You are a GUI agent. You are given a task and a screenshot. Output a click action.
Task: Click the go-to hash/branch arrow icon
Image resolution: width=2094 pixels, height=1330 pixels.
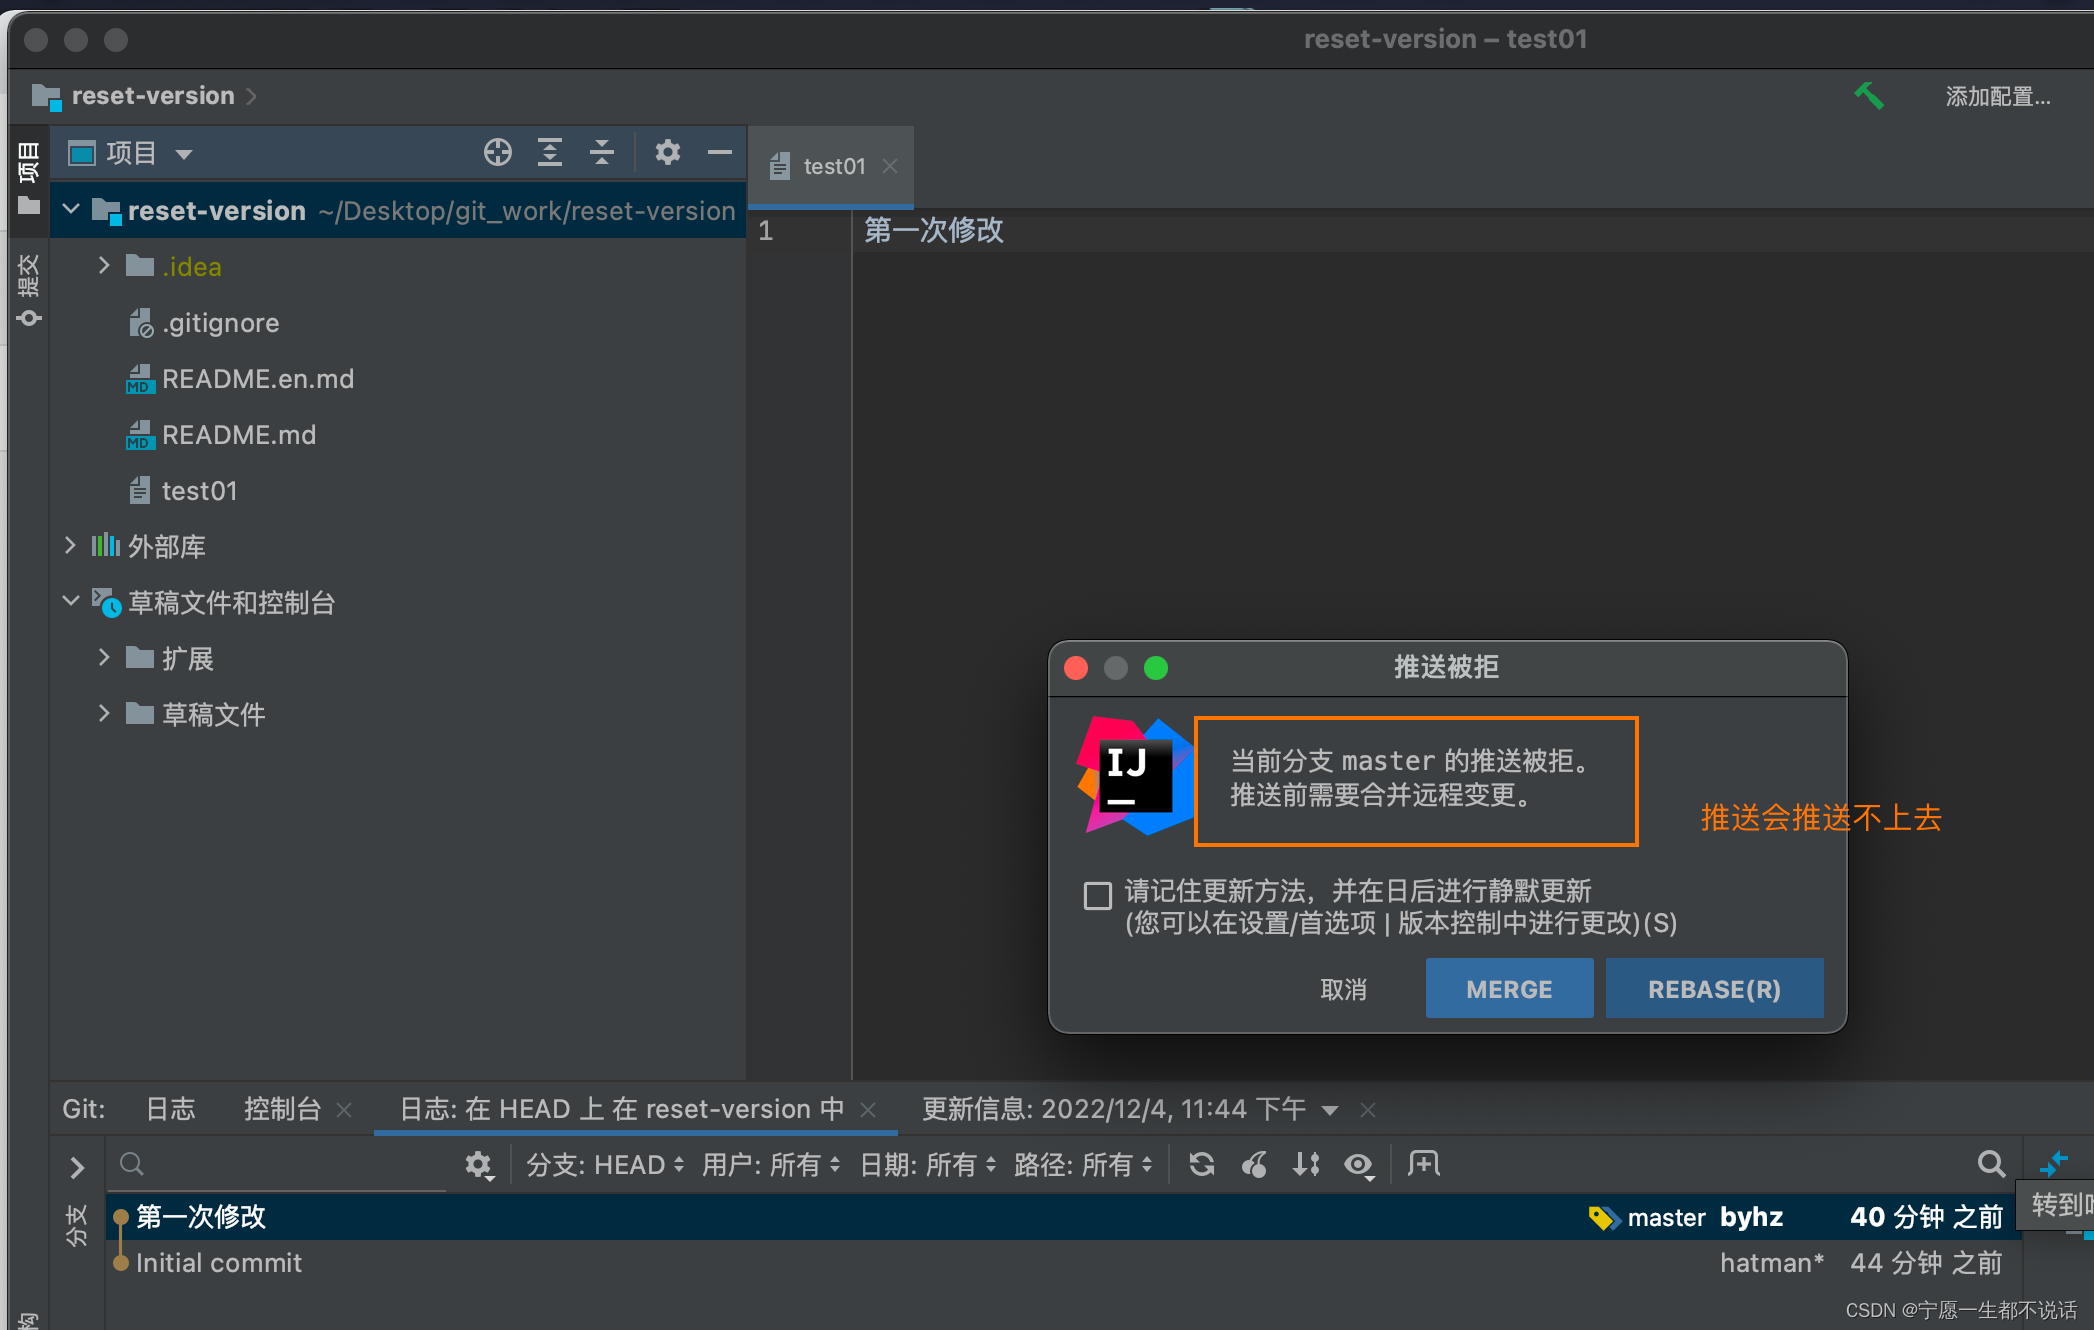(x=2052, y=1164)
